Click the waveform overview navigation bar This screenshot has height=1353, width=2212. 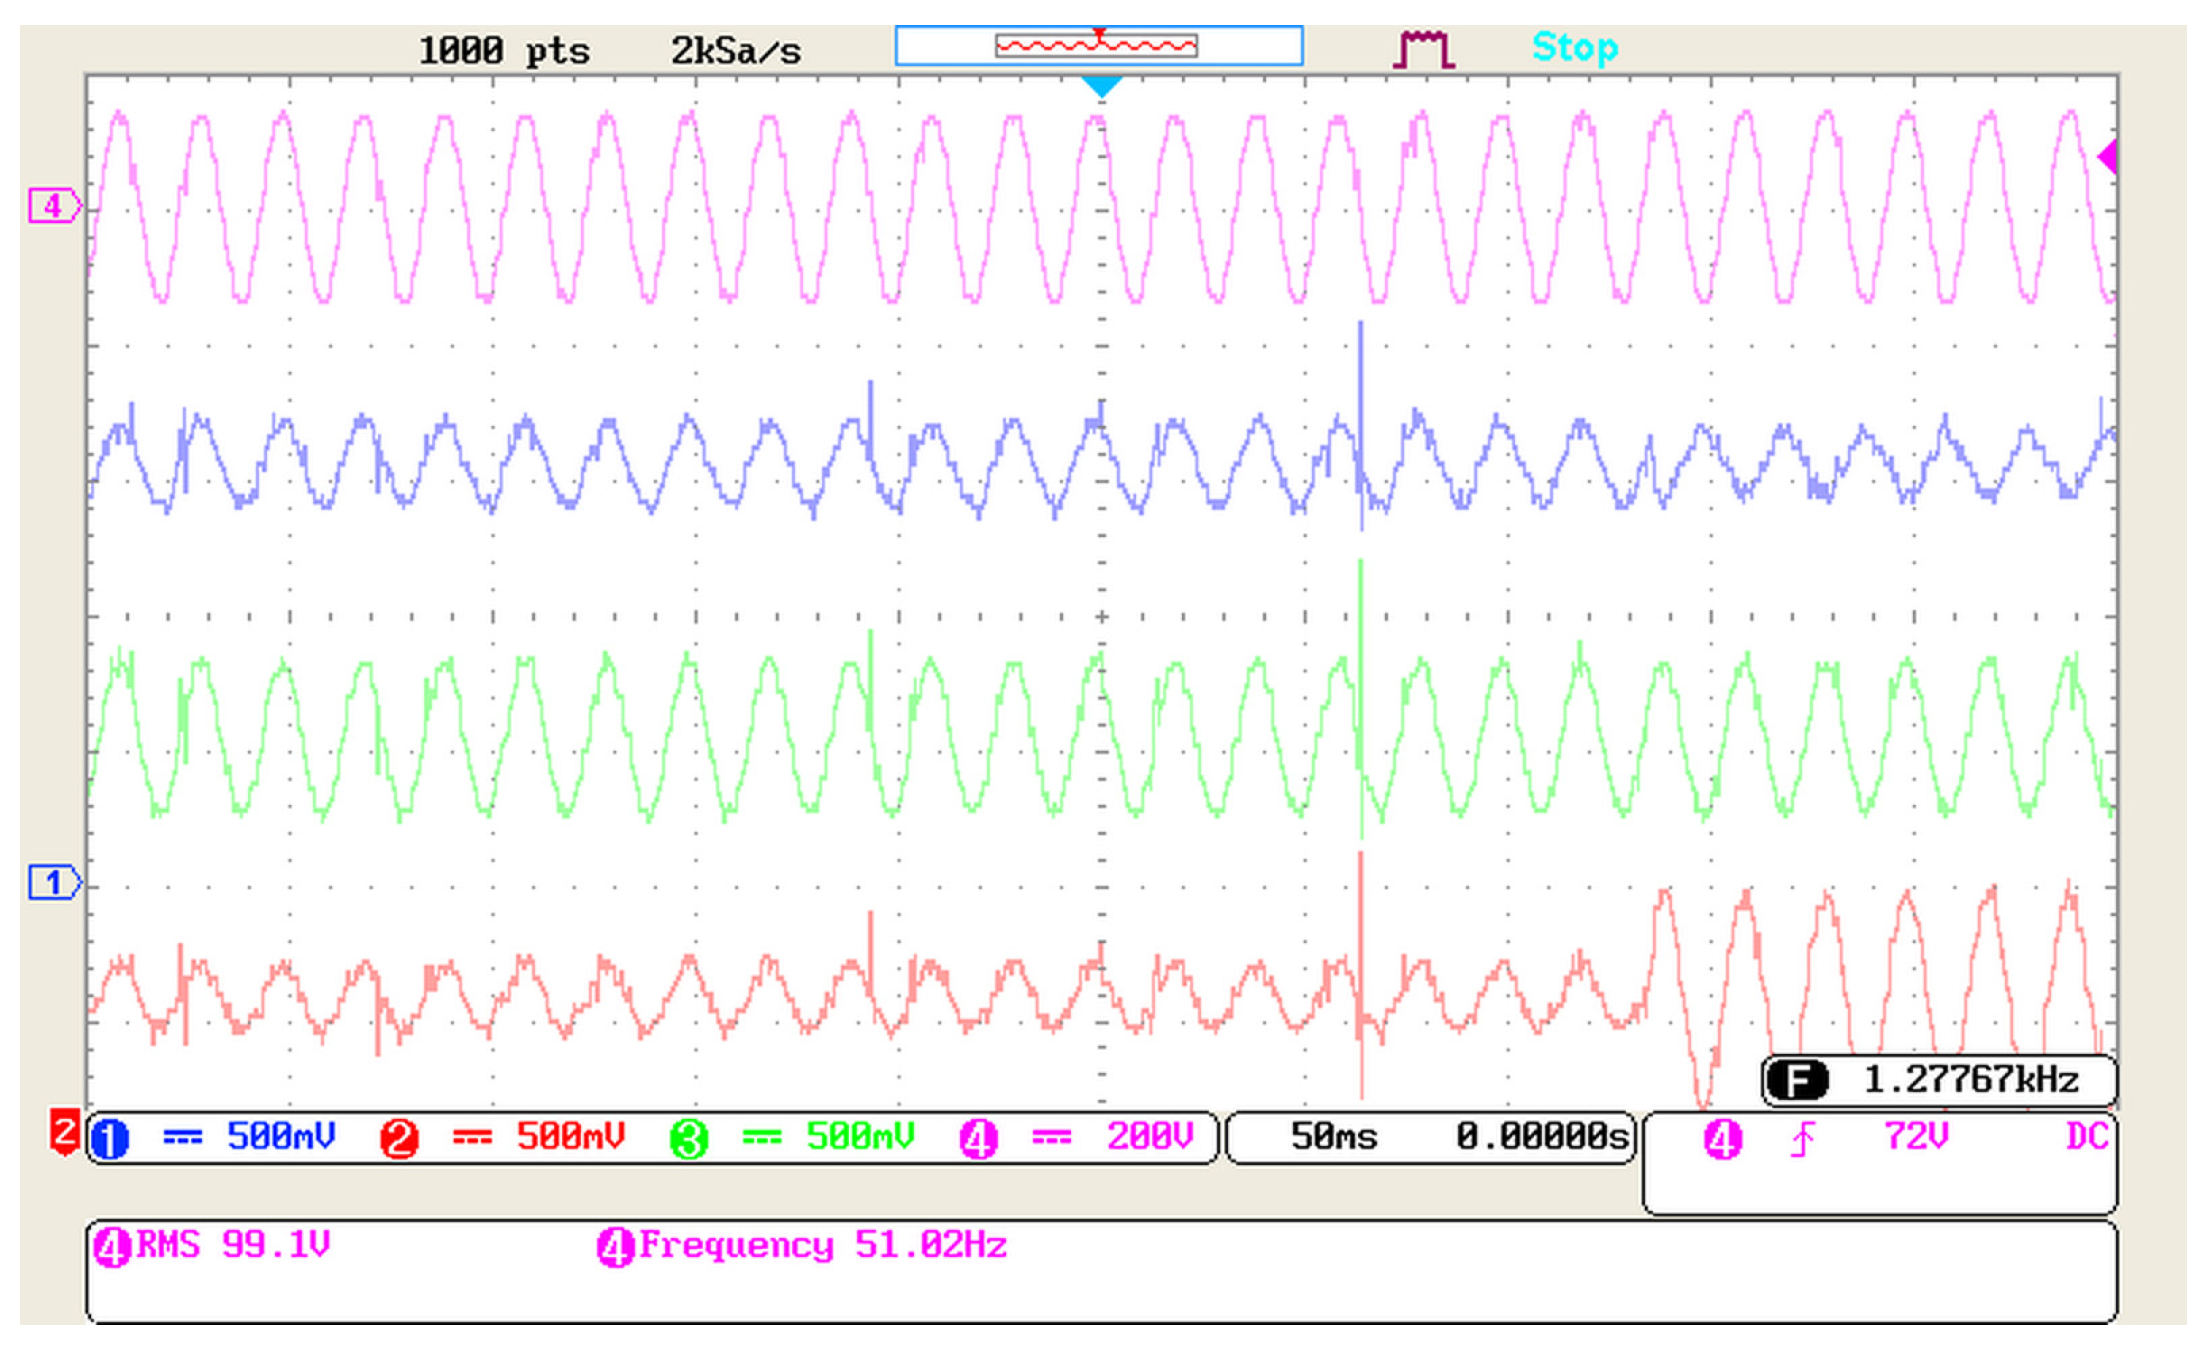(1098, 46)
